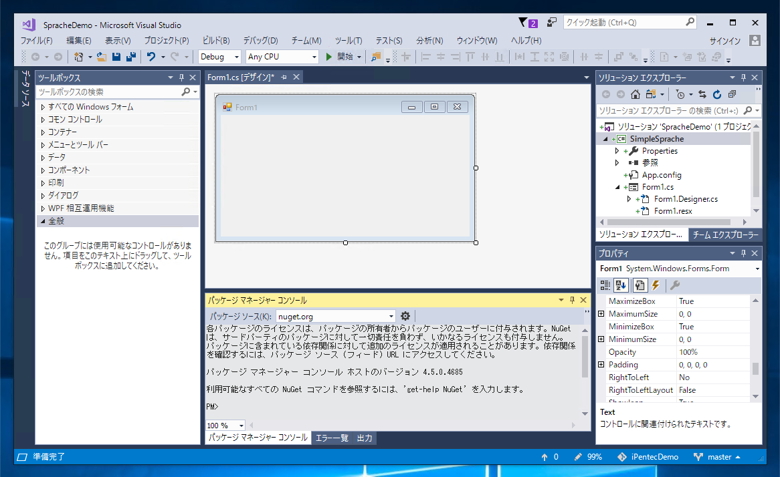
Task: Toggle pin on Package Manager Console
Action: tap(572, 300)
